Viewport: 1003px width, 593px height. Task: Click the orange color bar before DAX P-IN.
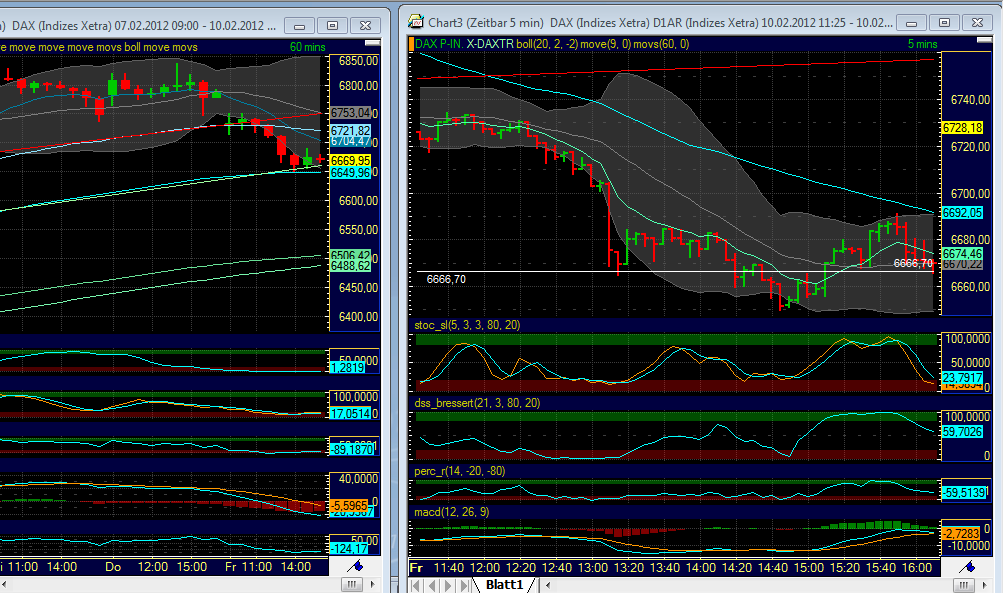pos(411,44)
